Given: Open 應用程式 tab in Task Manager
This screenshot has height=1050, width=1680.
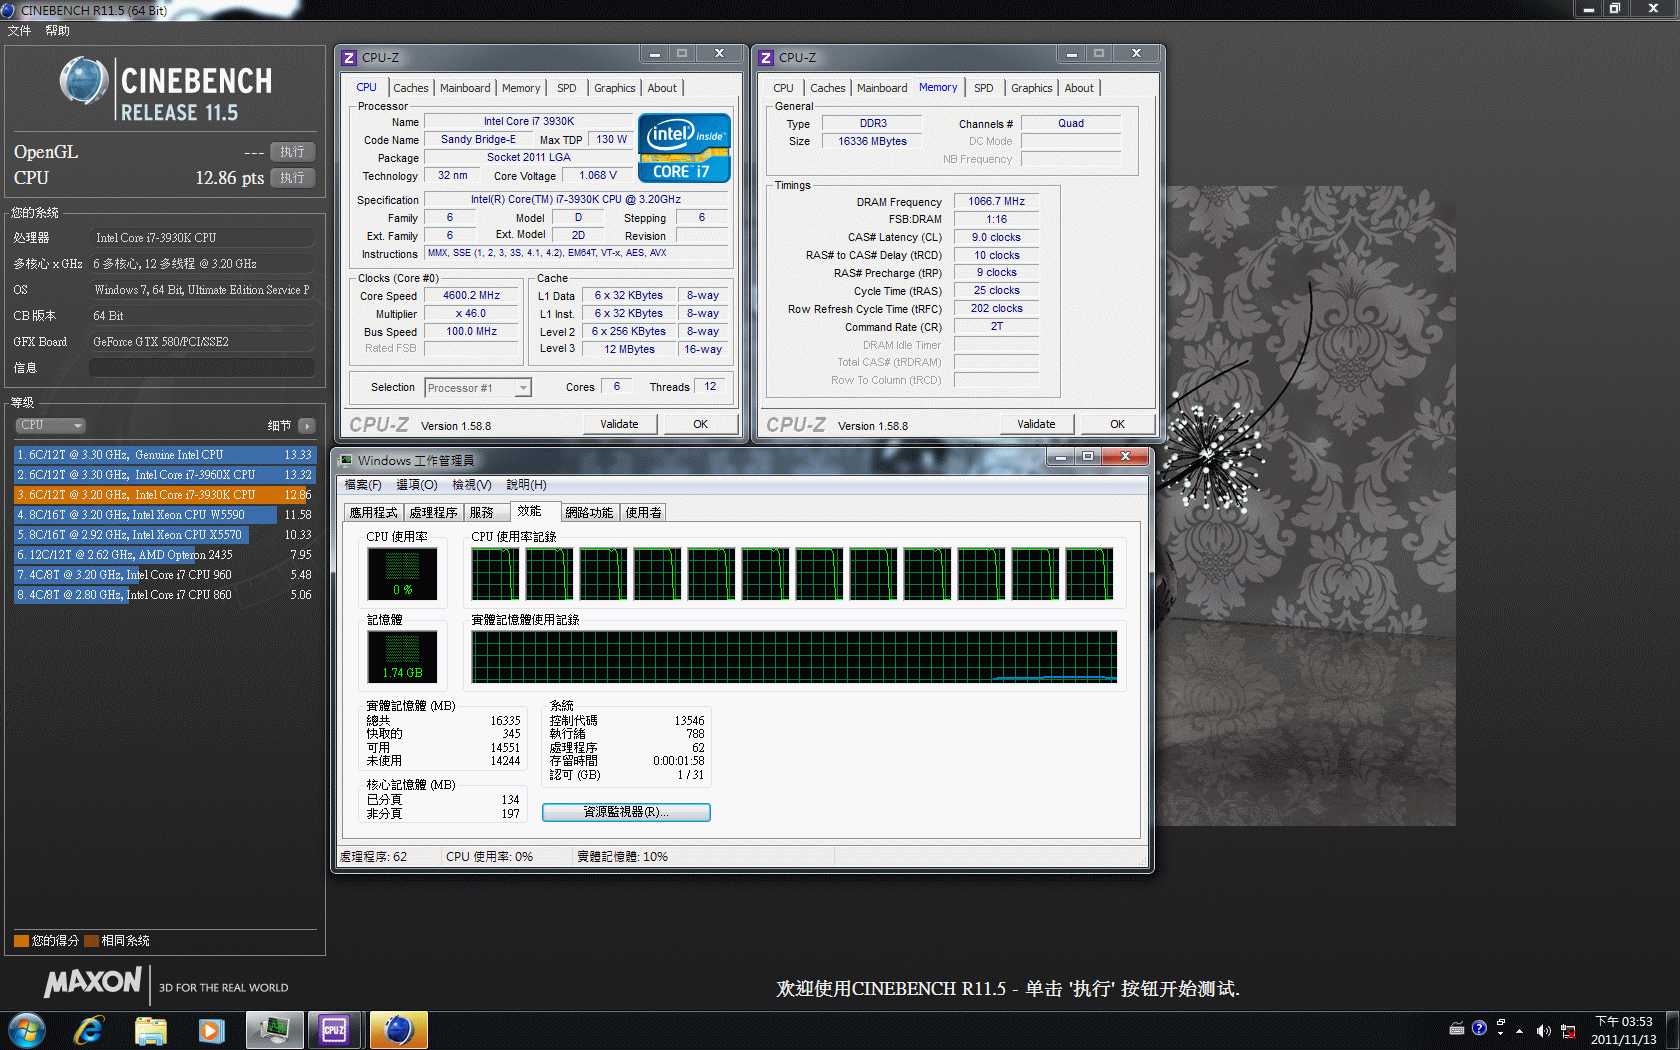Looking at the screenshot, I should [x=373, y=513].
